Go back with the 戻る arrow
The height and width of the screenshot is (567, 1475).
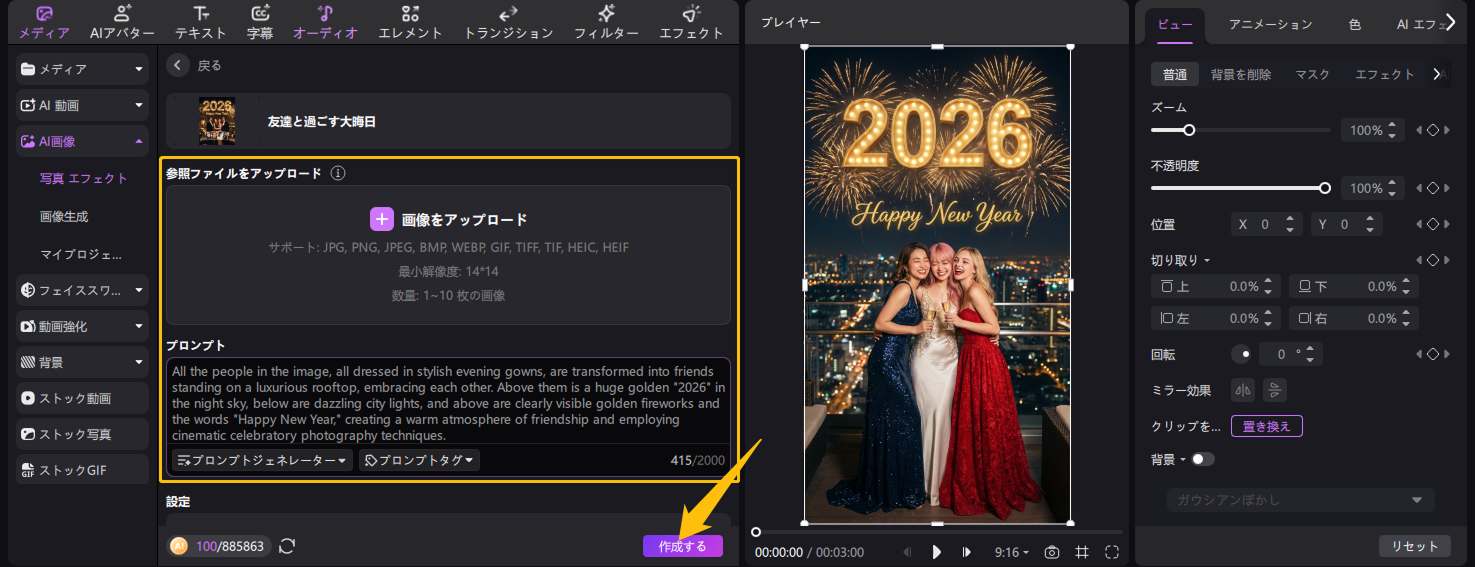click(x=178, y=65)
